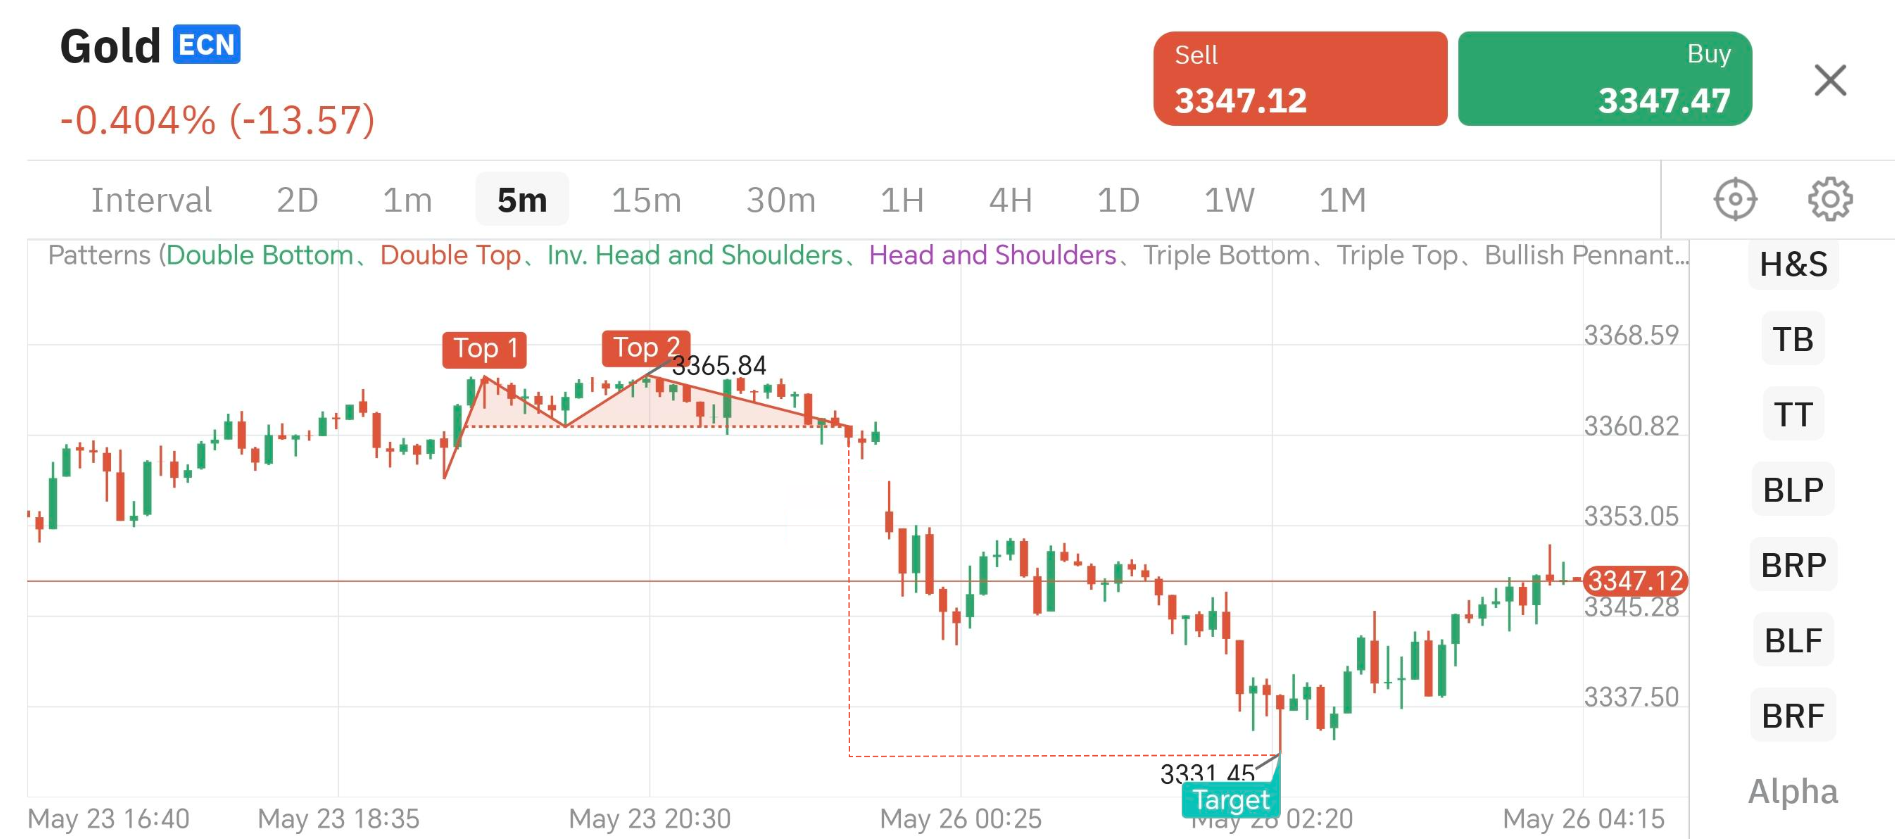Enable the BLP bullish pennant pattern
This screenshot has width=1895, height=839.
1793,490
